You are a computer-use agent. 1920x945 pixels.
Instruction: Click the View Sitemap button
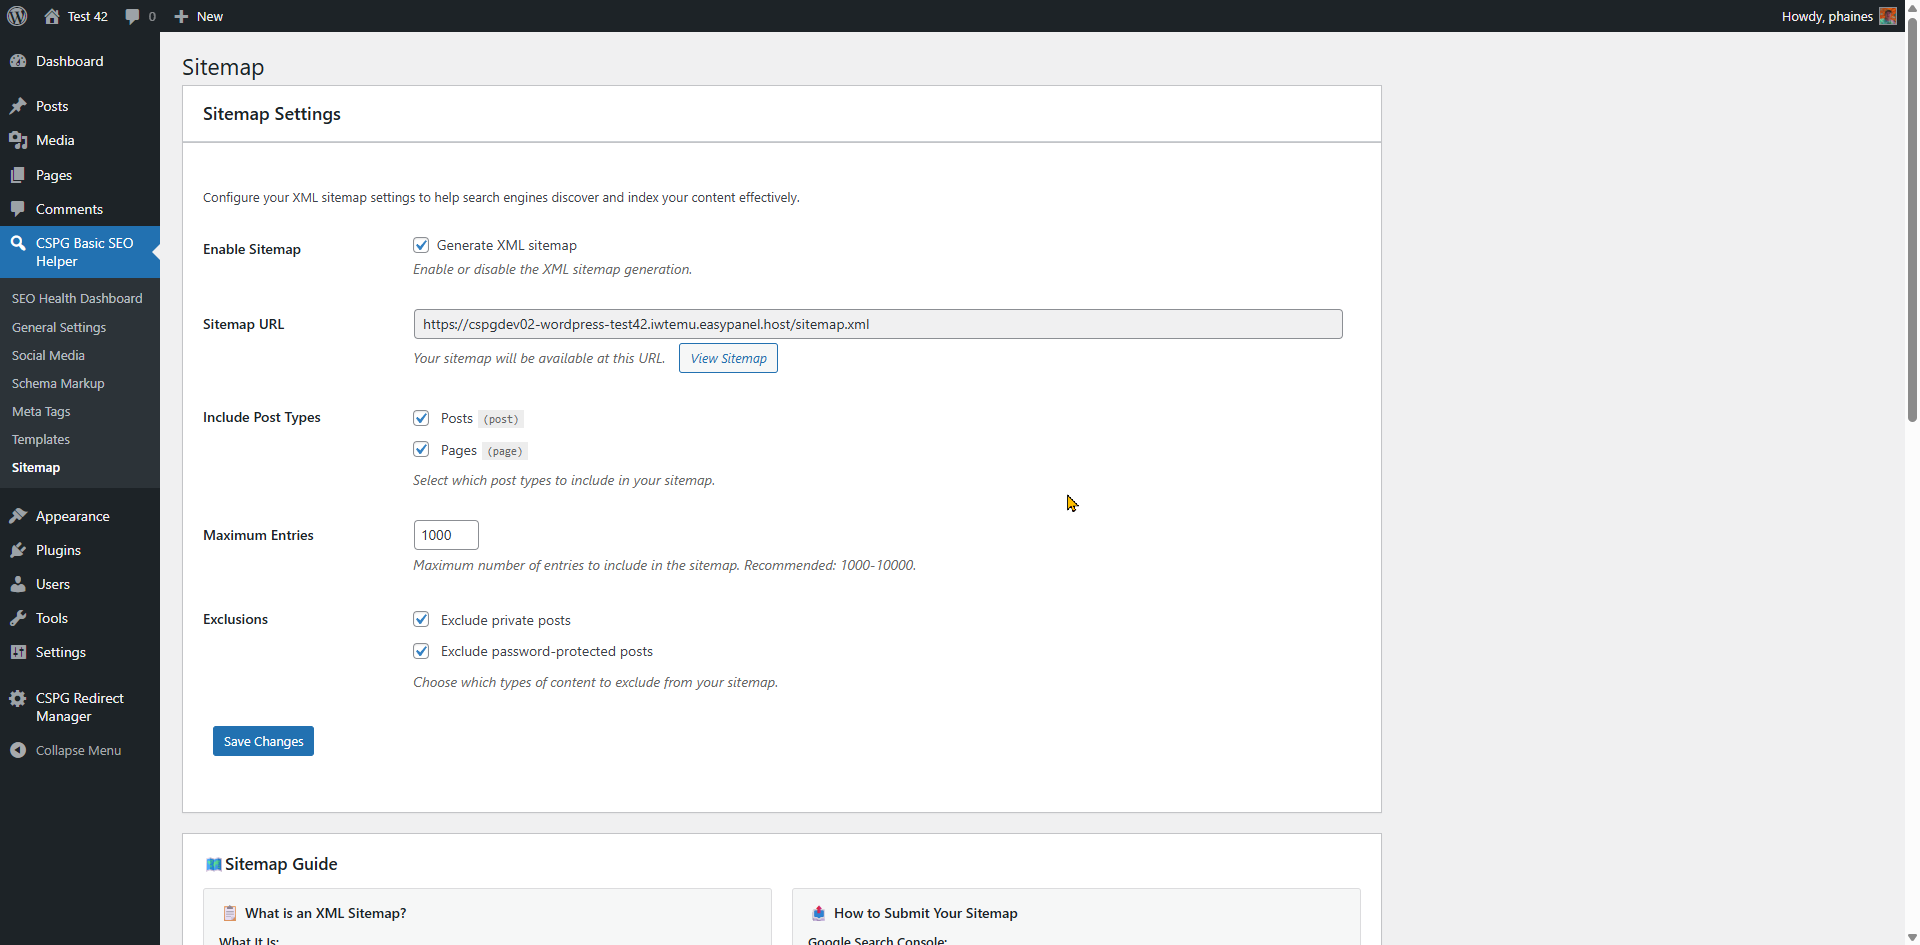tap(727, 358)
